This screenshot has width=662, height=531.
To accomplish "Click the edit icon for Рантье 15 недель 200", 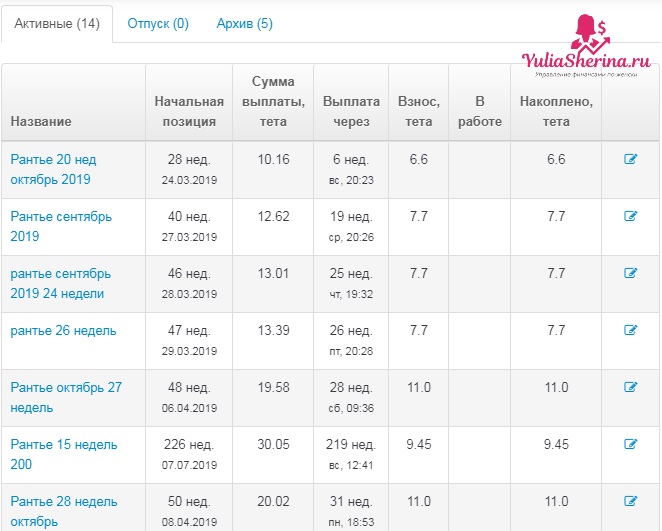I will tap(630, 444).
